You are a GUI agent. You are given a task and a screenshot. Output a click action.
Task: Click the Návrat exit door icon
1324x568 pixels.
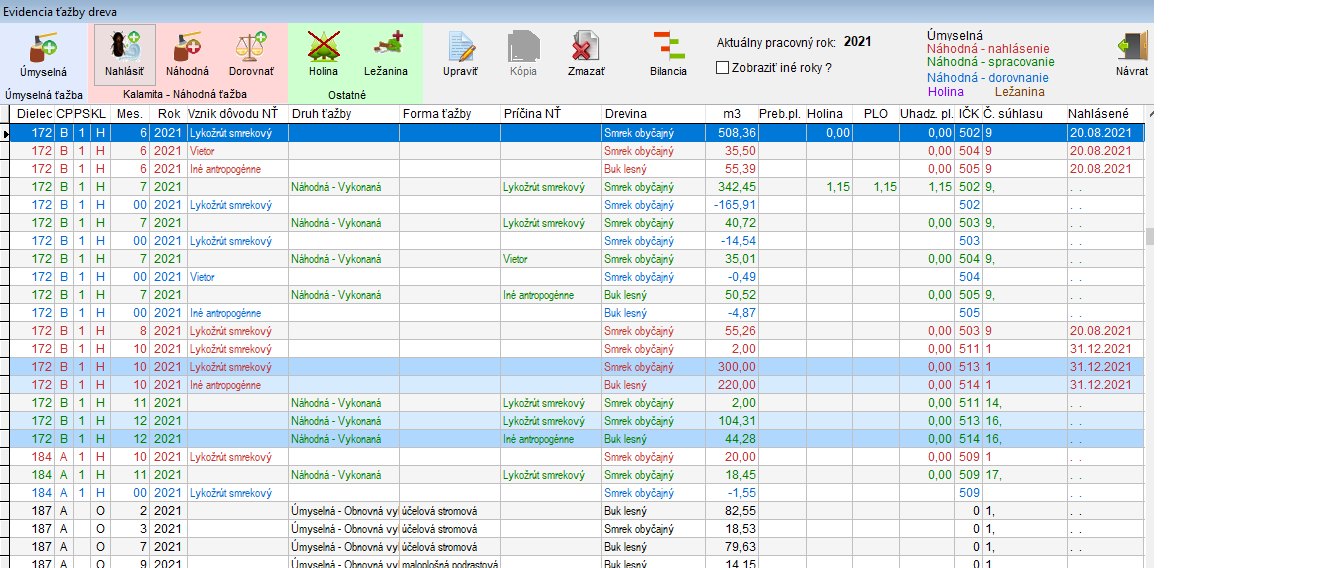point(1133,48)
